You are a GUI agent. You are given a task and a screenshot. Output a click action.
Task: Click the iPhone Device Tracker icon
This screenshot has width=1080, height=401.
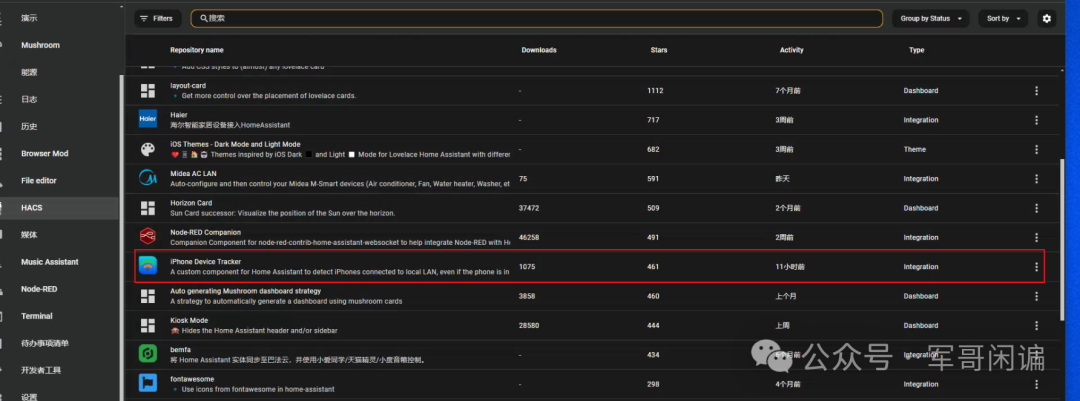pyautogui.click(x=148, y=267)
